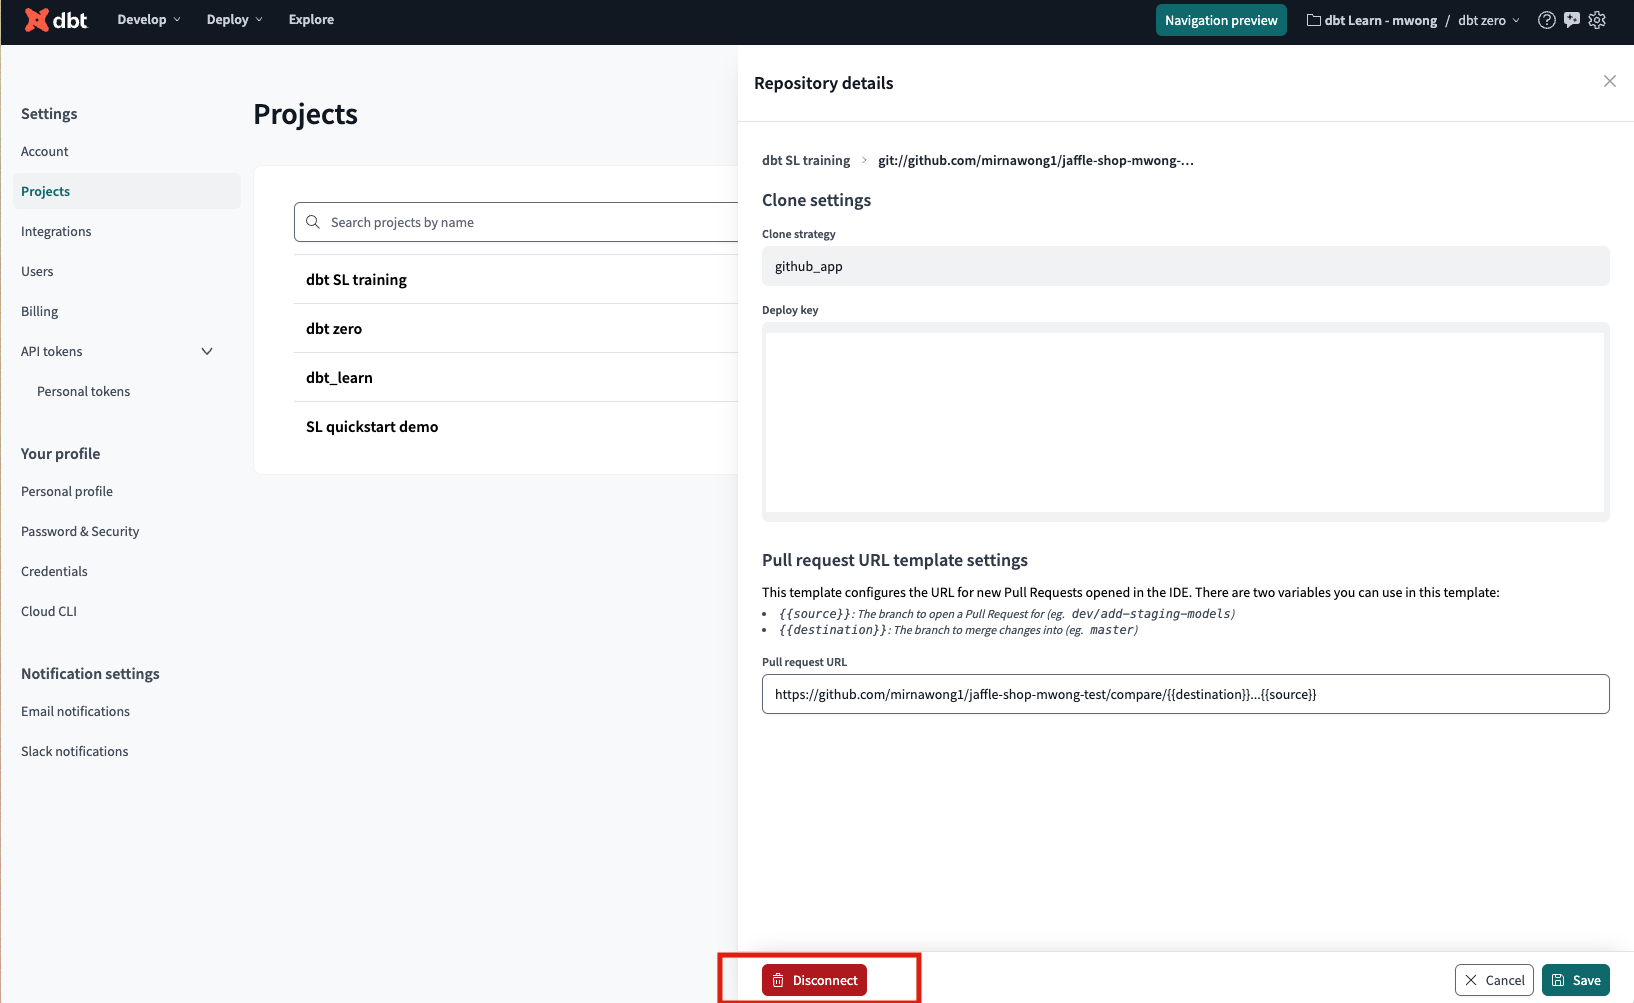Click the dbt SL training breadcrumb link
1634x1003 pixels.
point(805,160)
